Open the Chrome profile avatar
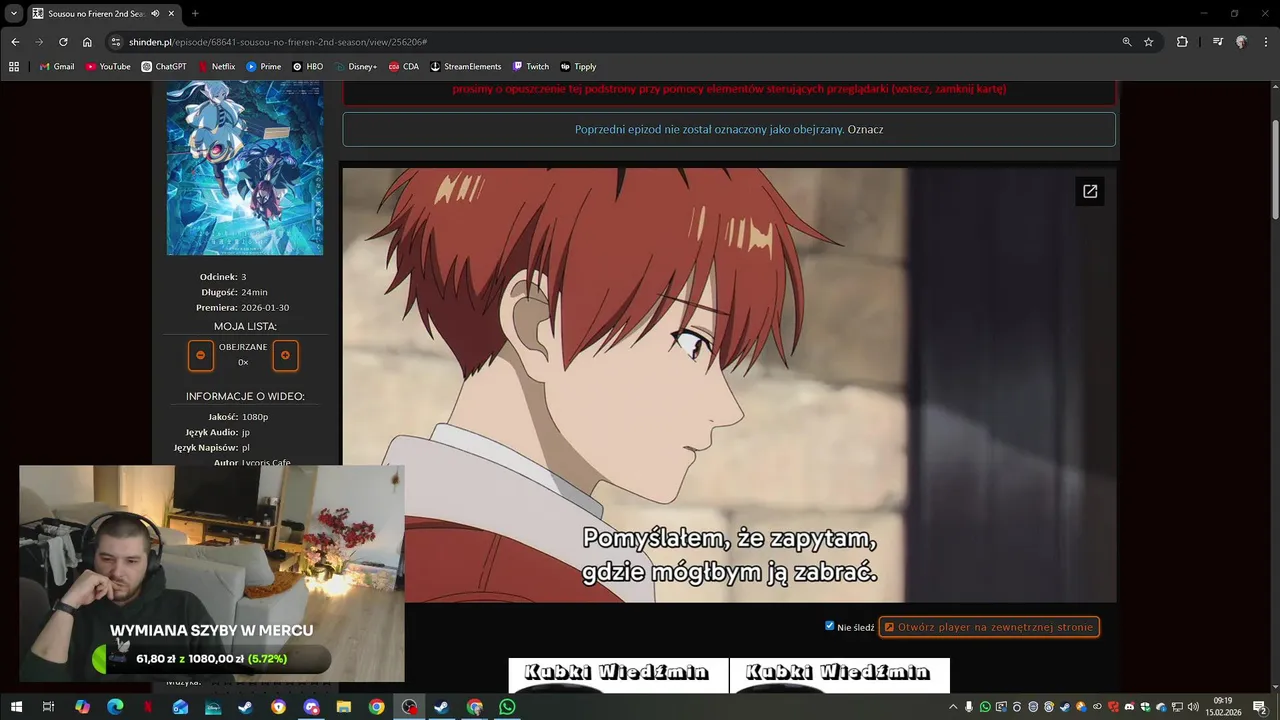Image resolution: width=1280 pixels, height=720 pixels. 1241,42
